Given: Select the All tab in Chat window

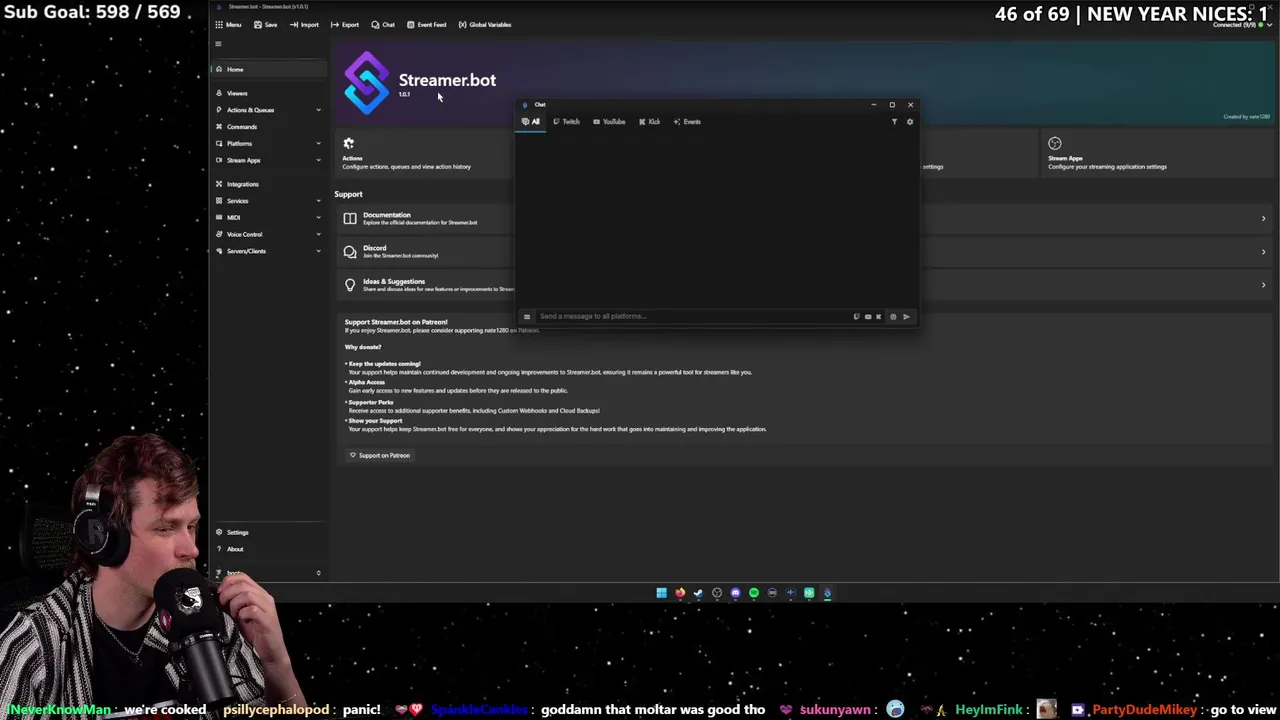Looking at the screenshot, I should (x=530, y=122).
